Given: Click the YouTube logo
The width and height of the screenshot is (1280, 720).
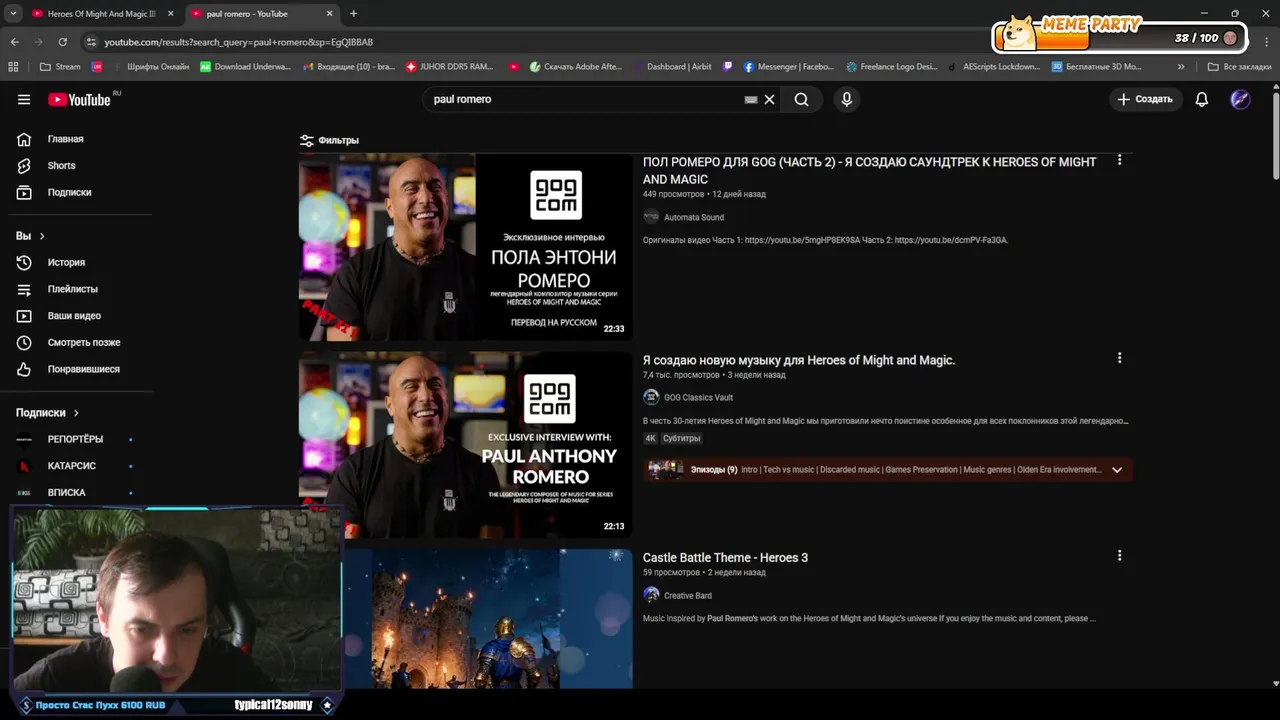Looking at the screenshot, I should (80, 99).
